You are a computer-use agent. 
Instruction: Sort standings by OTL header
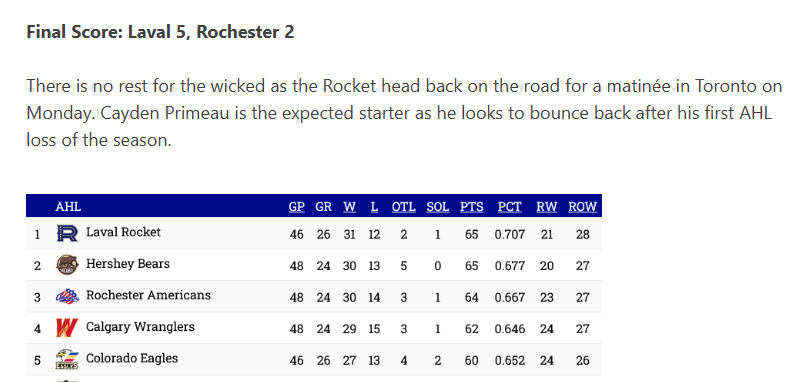(404, 207)
